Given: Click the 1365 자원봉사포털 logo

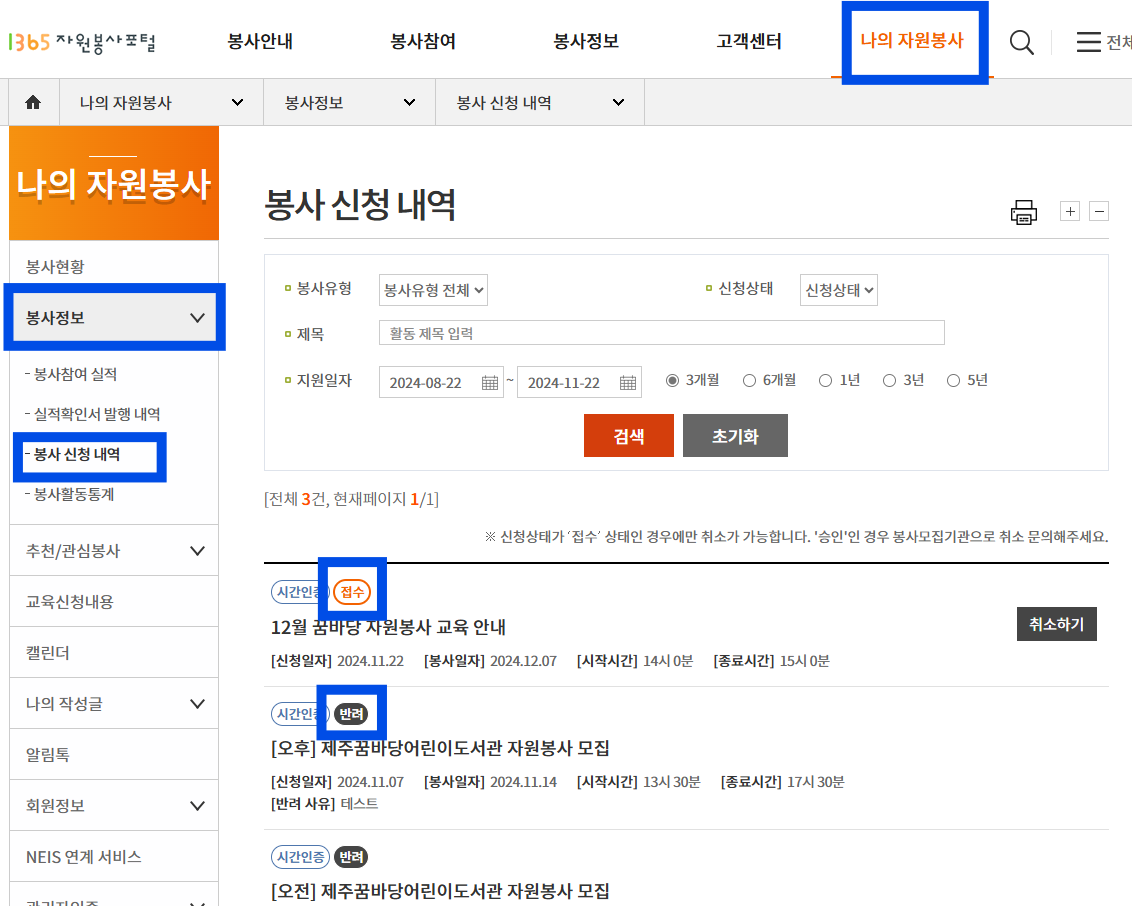Looking at the screenshot, I should click(x=82, y=43).
